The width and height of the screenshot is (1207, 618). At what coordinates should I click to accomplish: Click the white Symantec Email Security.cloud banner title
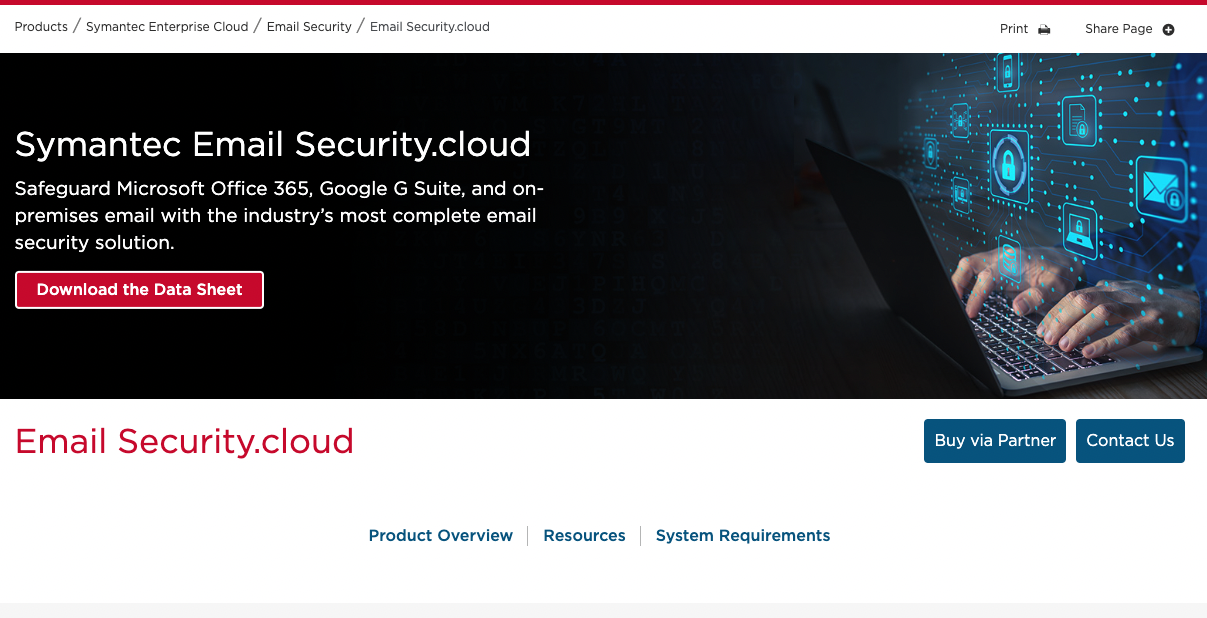(273, 145)
